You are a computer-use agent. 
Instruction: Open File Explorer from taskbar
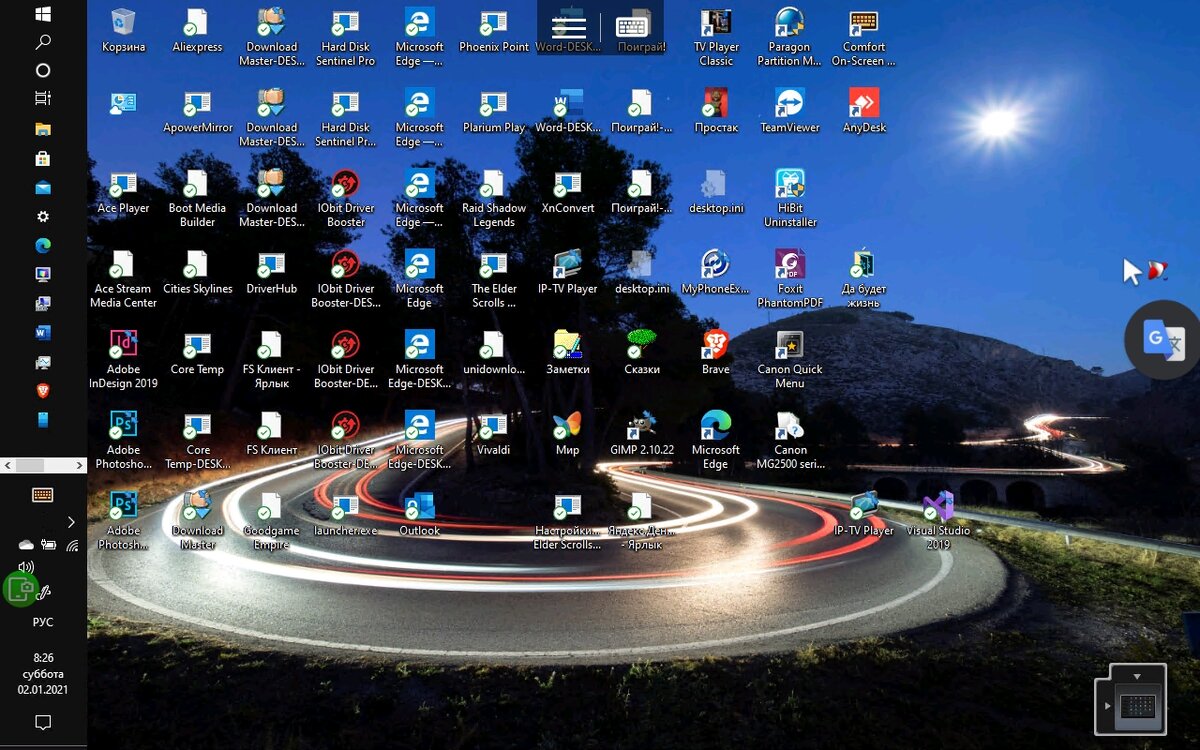tap(43, 129)
